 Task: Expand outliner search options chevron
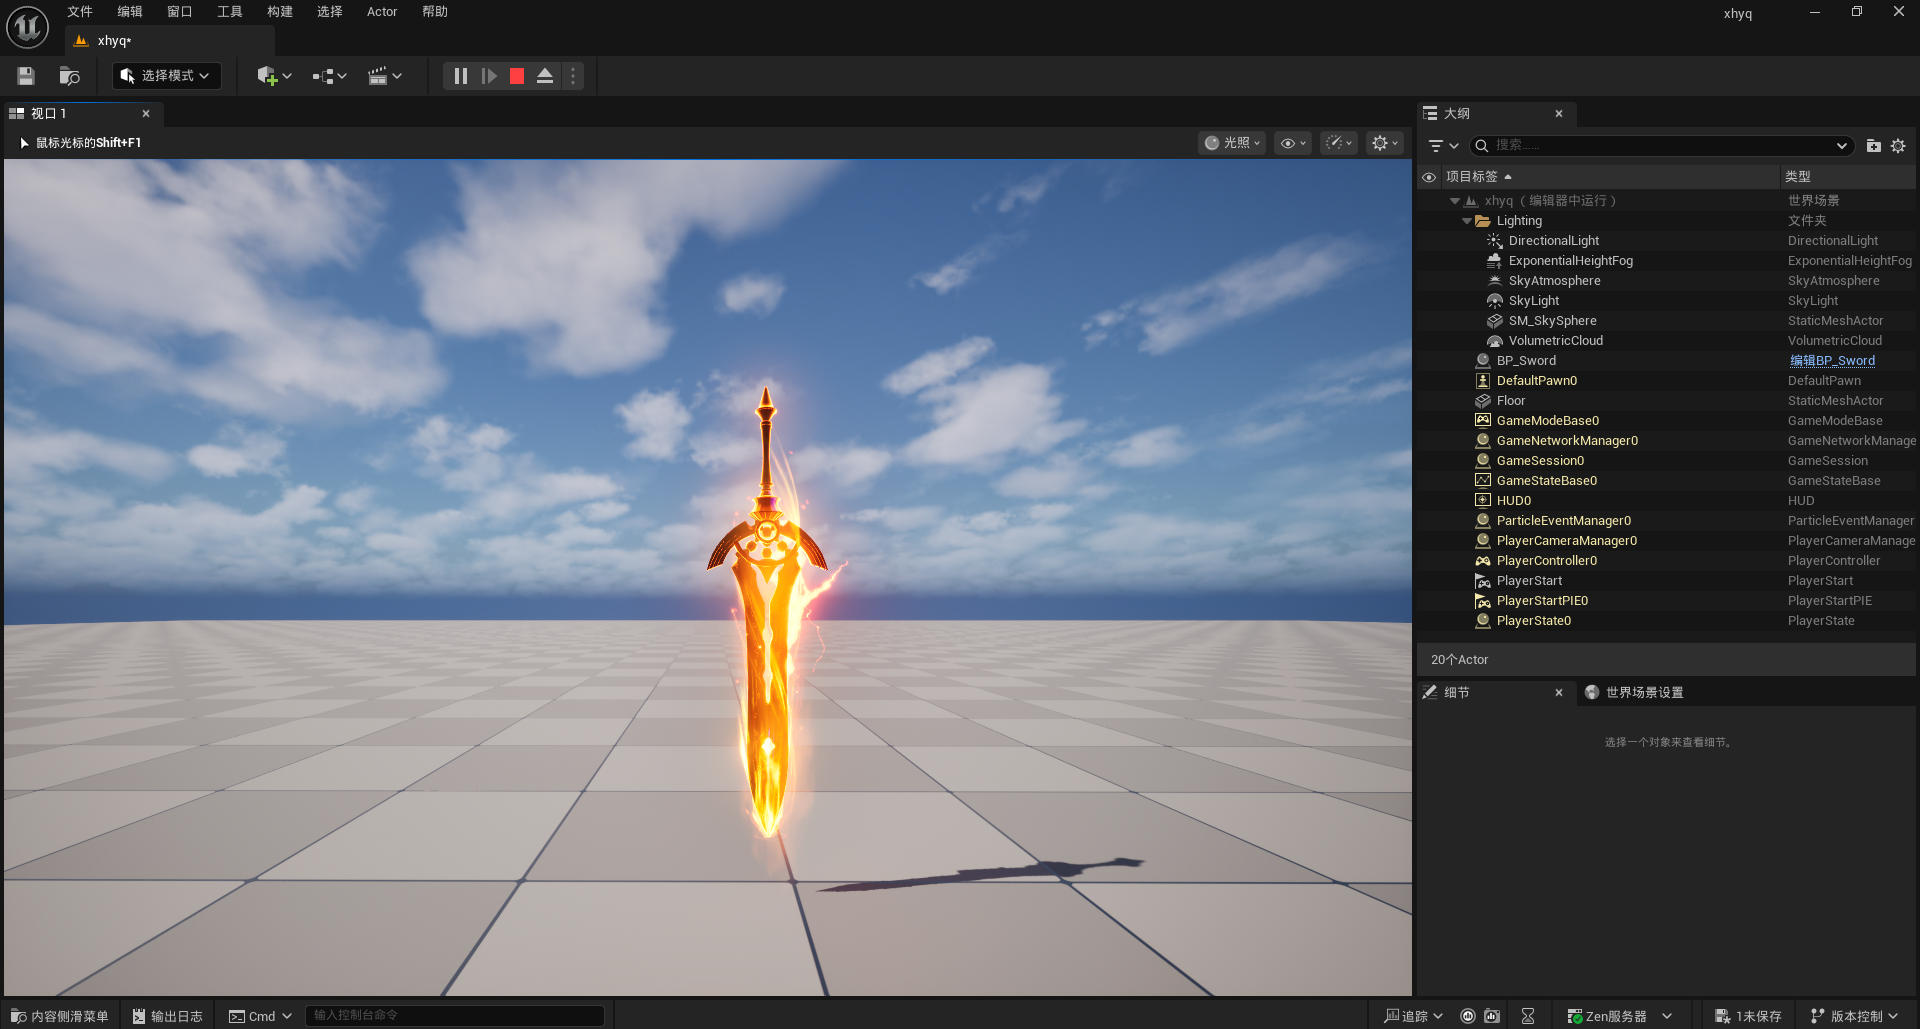pos(1842,146)
